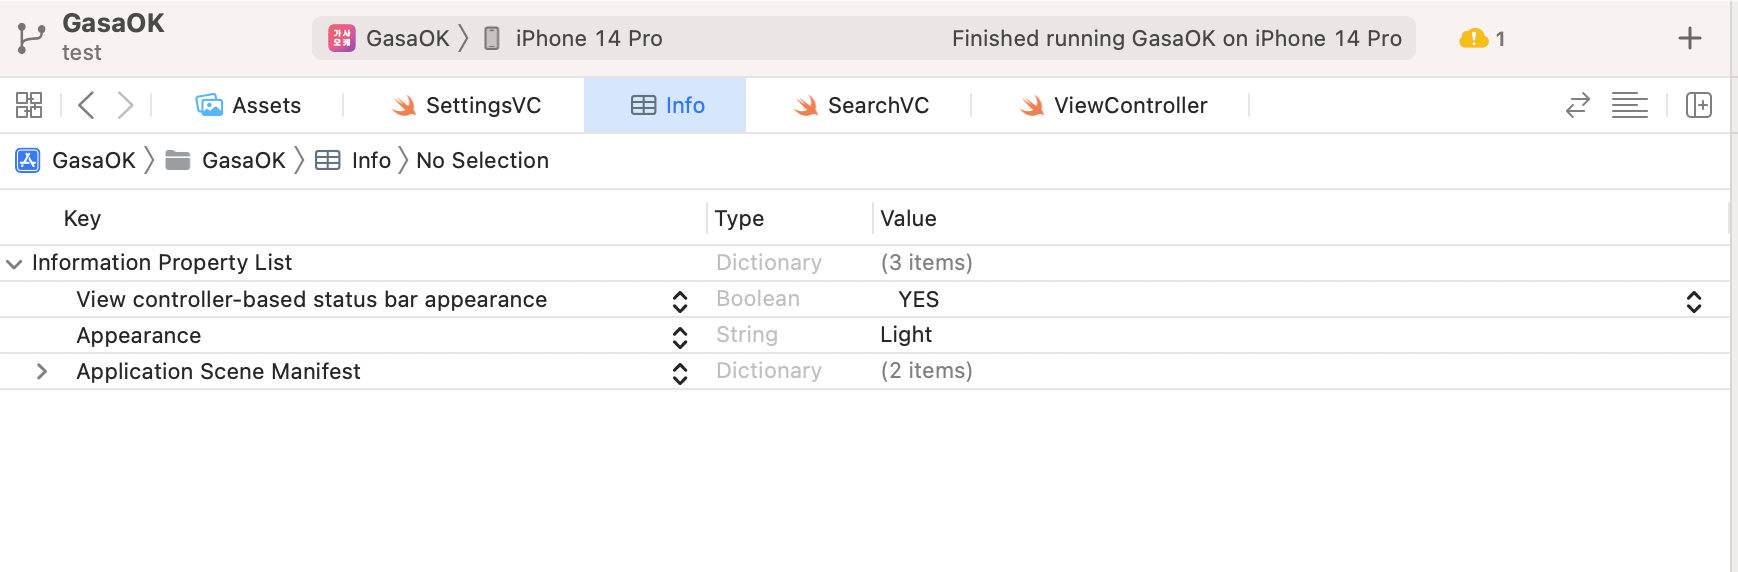Expand the Application Scene Manifest row
The image size is (1738, 572).
click(x=42, y=372)
